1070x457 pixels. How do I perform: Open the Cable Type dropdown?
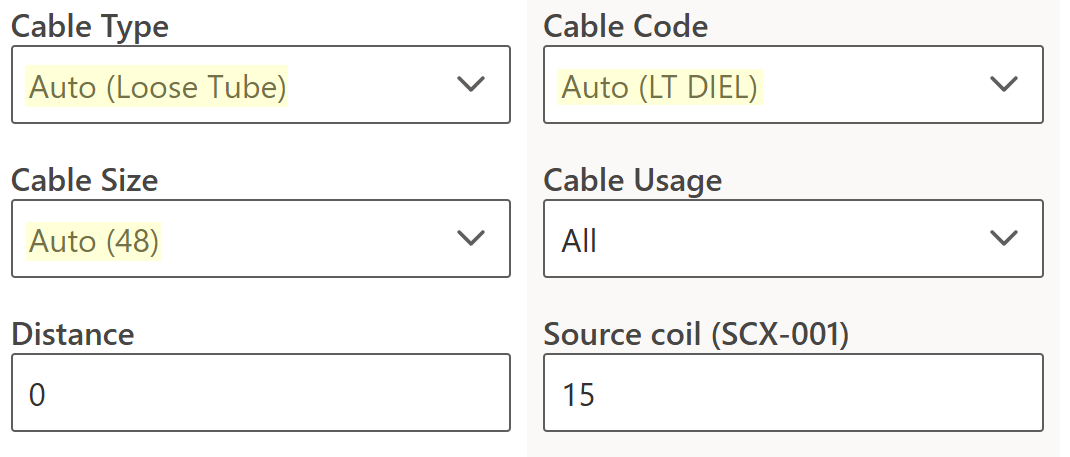pyautogui.click(x=260, y=85)
